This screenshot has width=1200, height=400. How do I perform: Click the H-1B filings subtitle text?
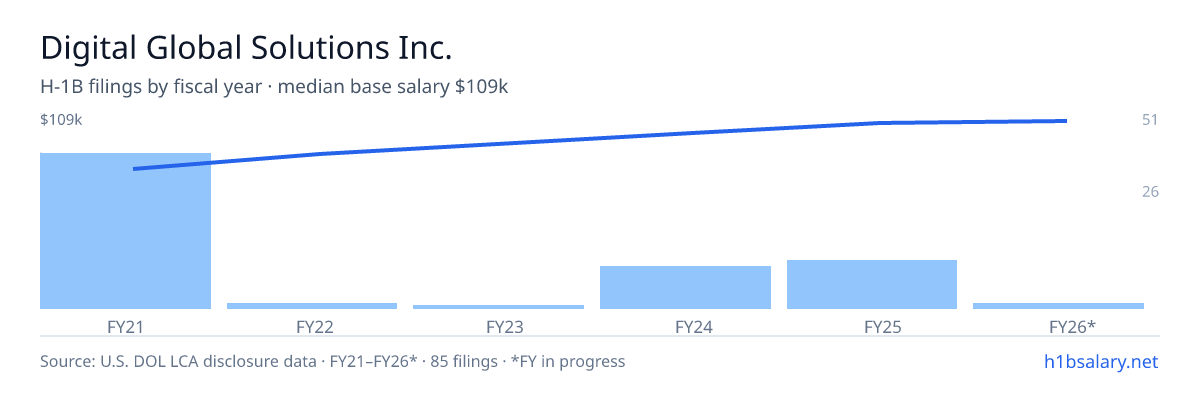274,87
